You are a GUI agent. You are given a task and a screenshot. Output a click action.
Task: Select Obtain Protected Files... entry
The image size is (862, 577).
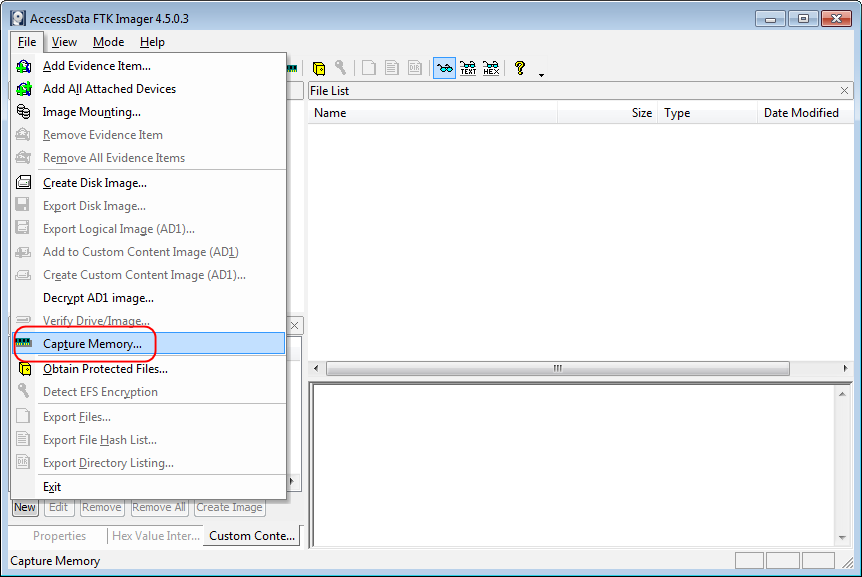(148, 369)
